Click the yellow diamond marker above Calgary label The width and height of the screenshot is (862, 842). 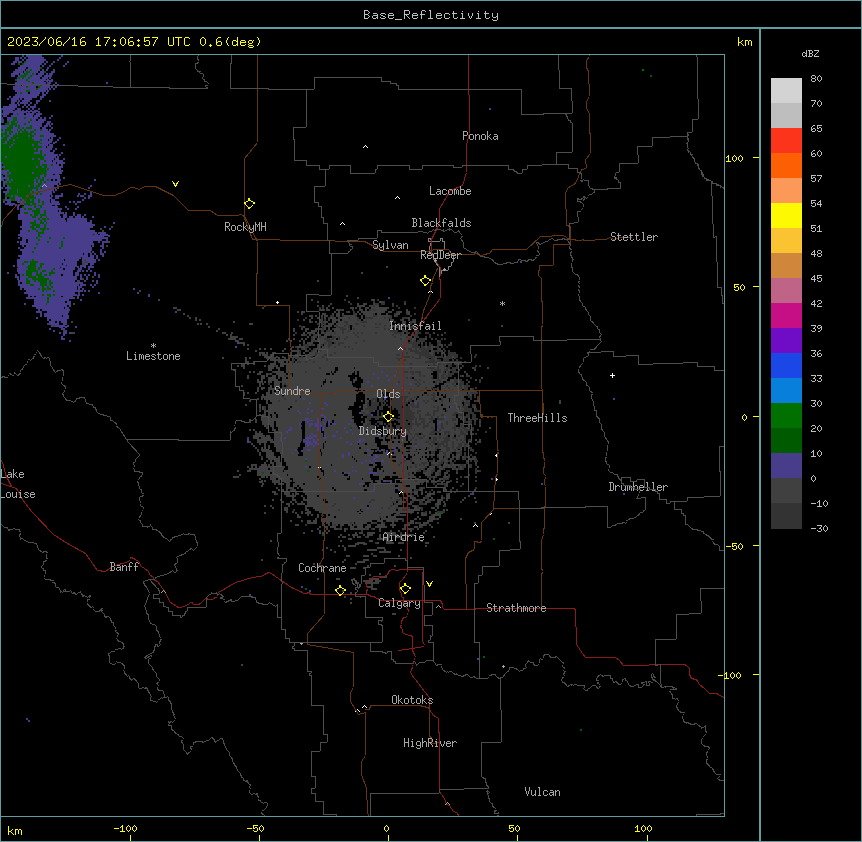pyautogui.click(x=405, y=589)
